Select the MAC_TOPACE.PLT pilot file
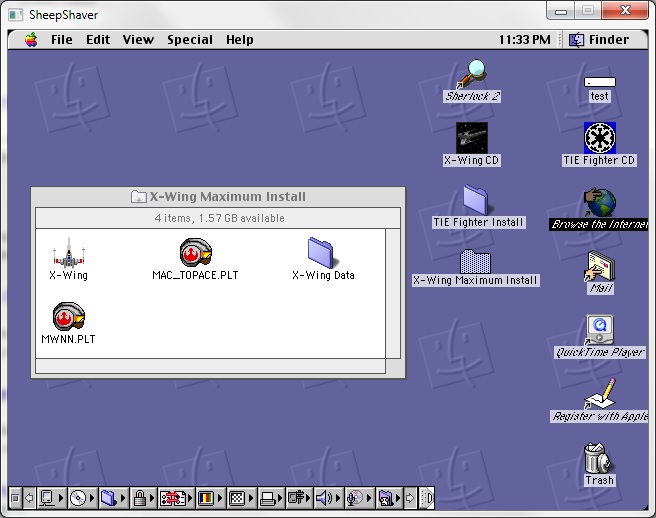This screenshot has height=518, width=656. (195, 259)
